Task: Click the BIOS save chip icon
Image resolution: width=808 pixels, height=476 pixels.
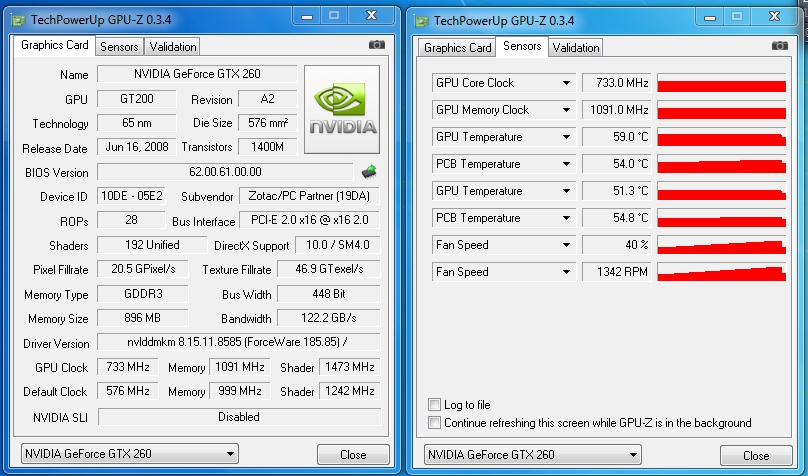Action: point(369,172)
